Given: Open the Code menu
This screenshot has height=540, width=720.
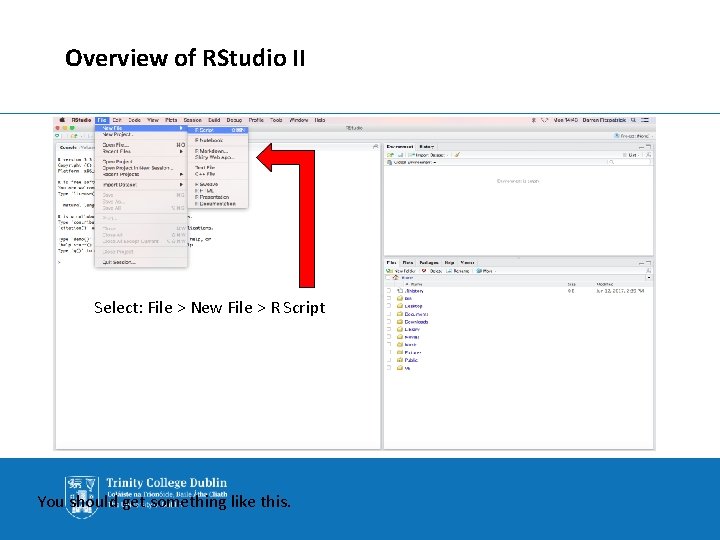Looking at the screenshot, I should pos(135,120).
